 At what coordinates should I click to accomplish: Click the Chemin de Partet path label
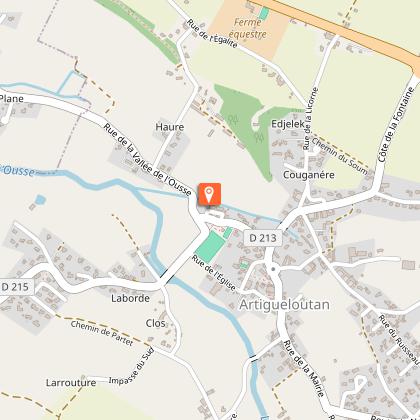pos(102,333)
